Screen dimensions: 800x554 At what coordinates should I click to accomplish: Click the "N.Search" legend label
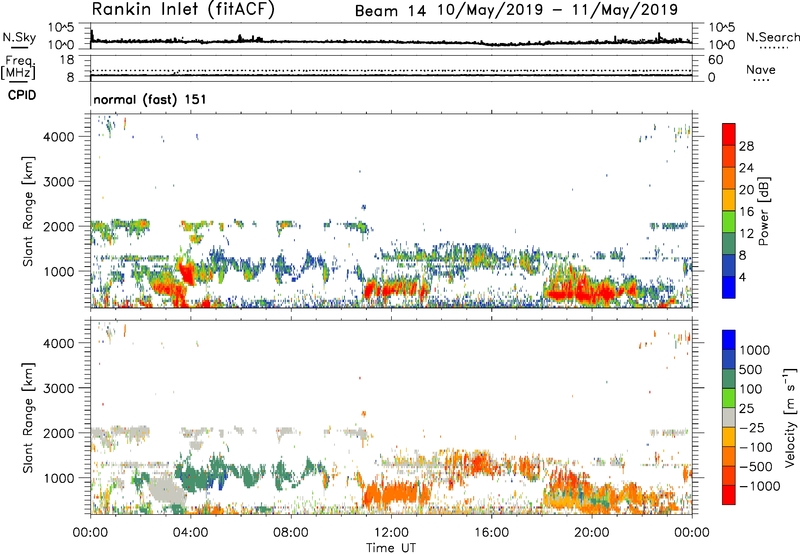click(x=772, y=37)
